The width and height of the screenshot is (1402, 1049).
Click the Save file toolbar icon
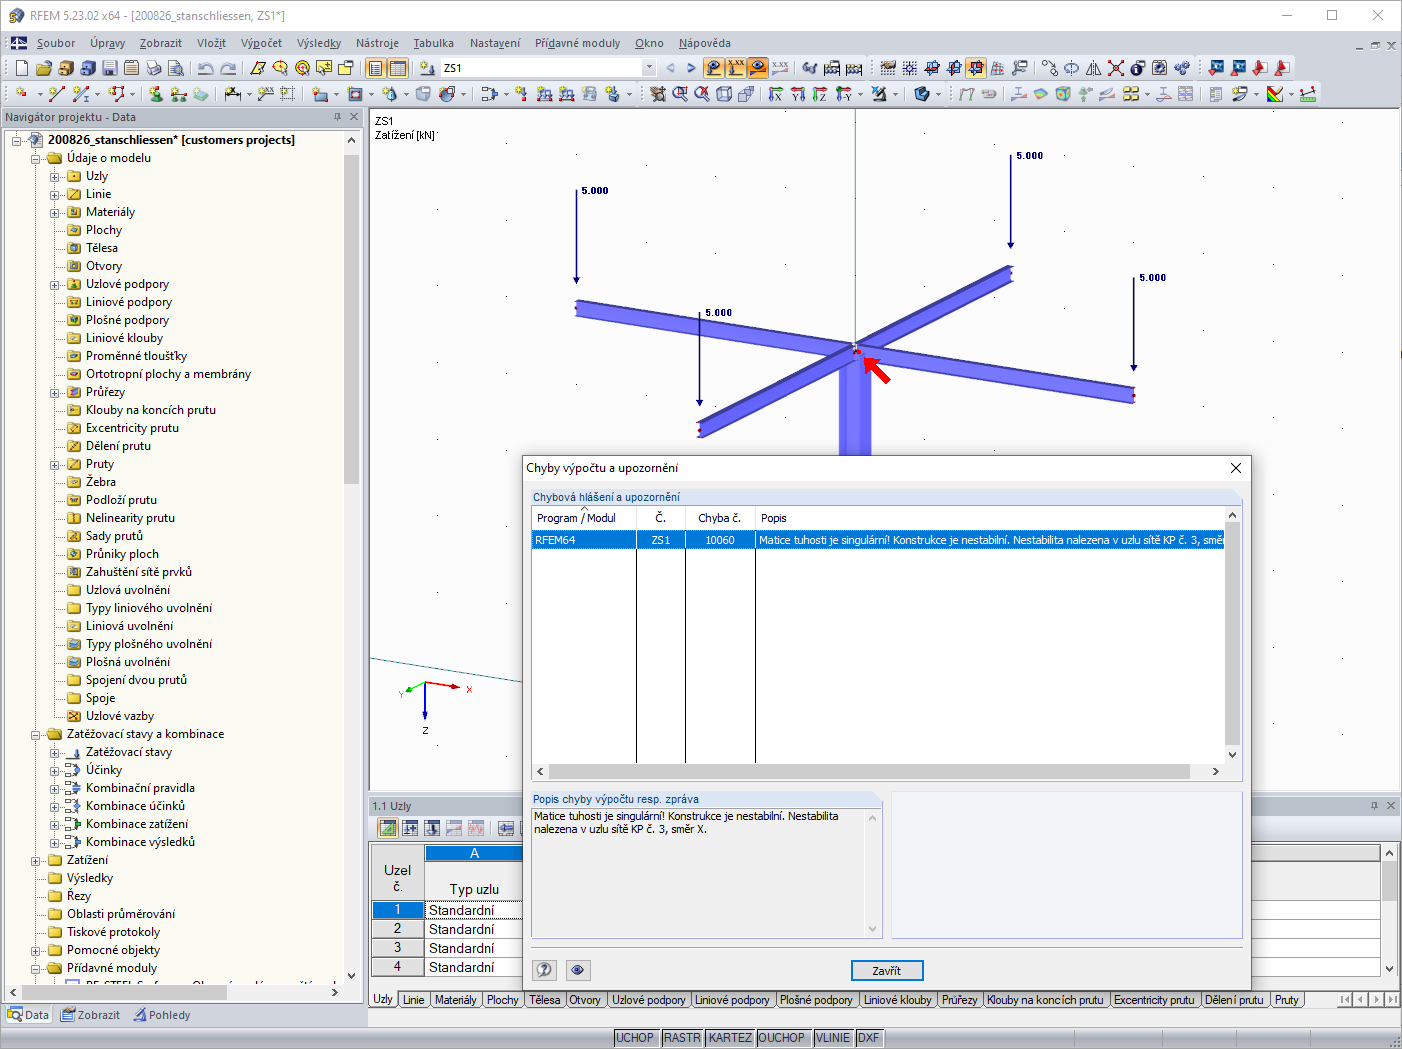click(110, 68)
